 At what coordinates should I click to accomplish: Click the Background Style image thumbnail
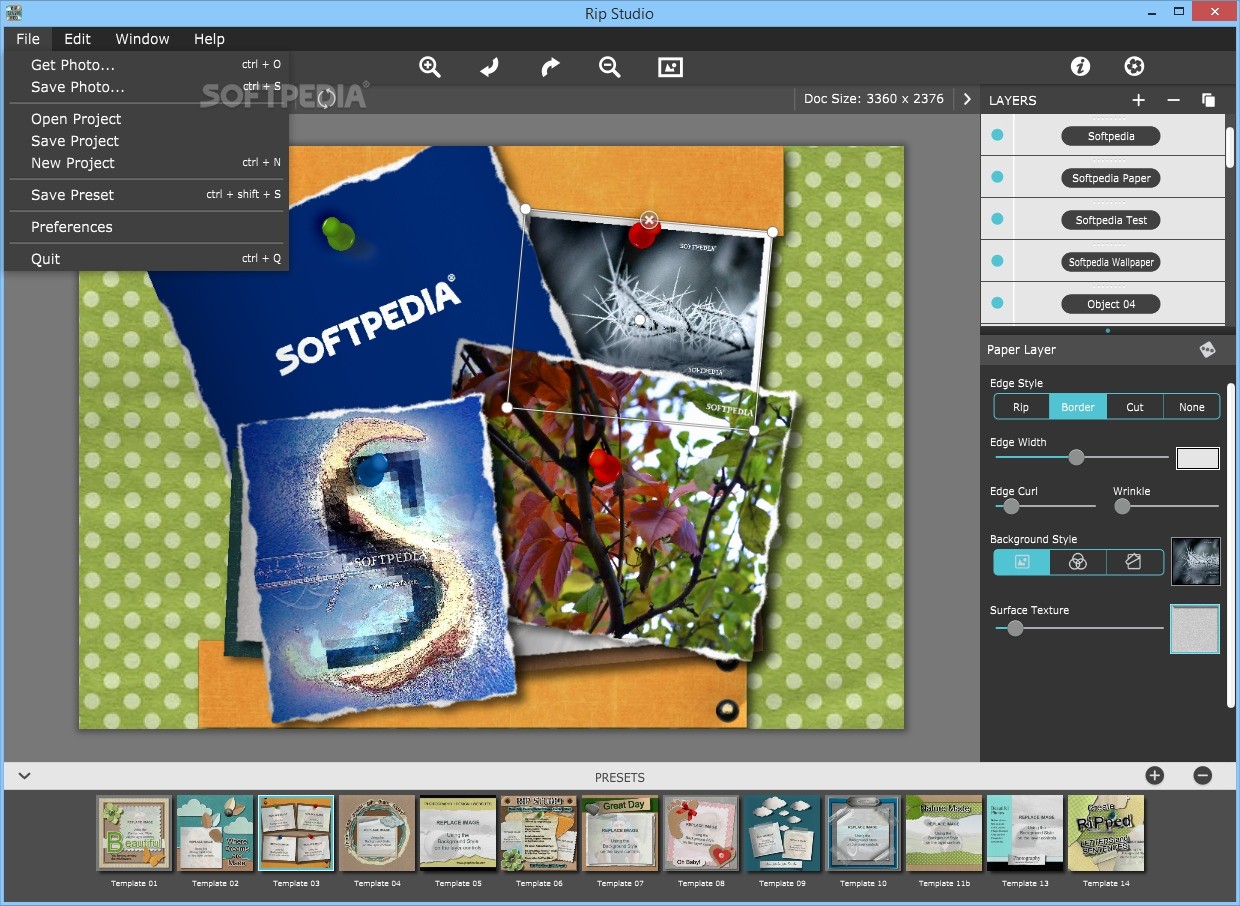pyautogui.click(x=1196, y=561)
